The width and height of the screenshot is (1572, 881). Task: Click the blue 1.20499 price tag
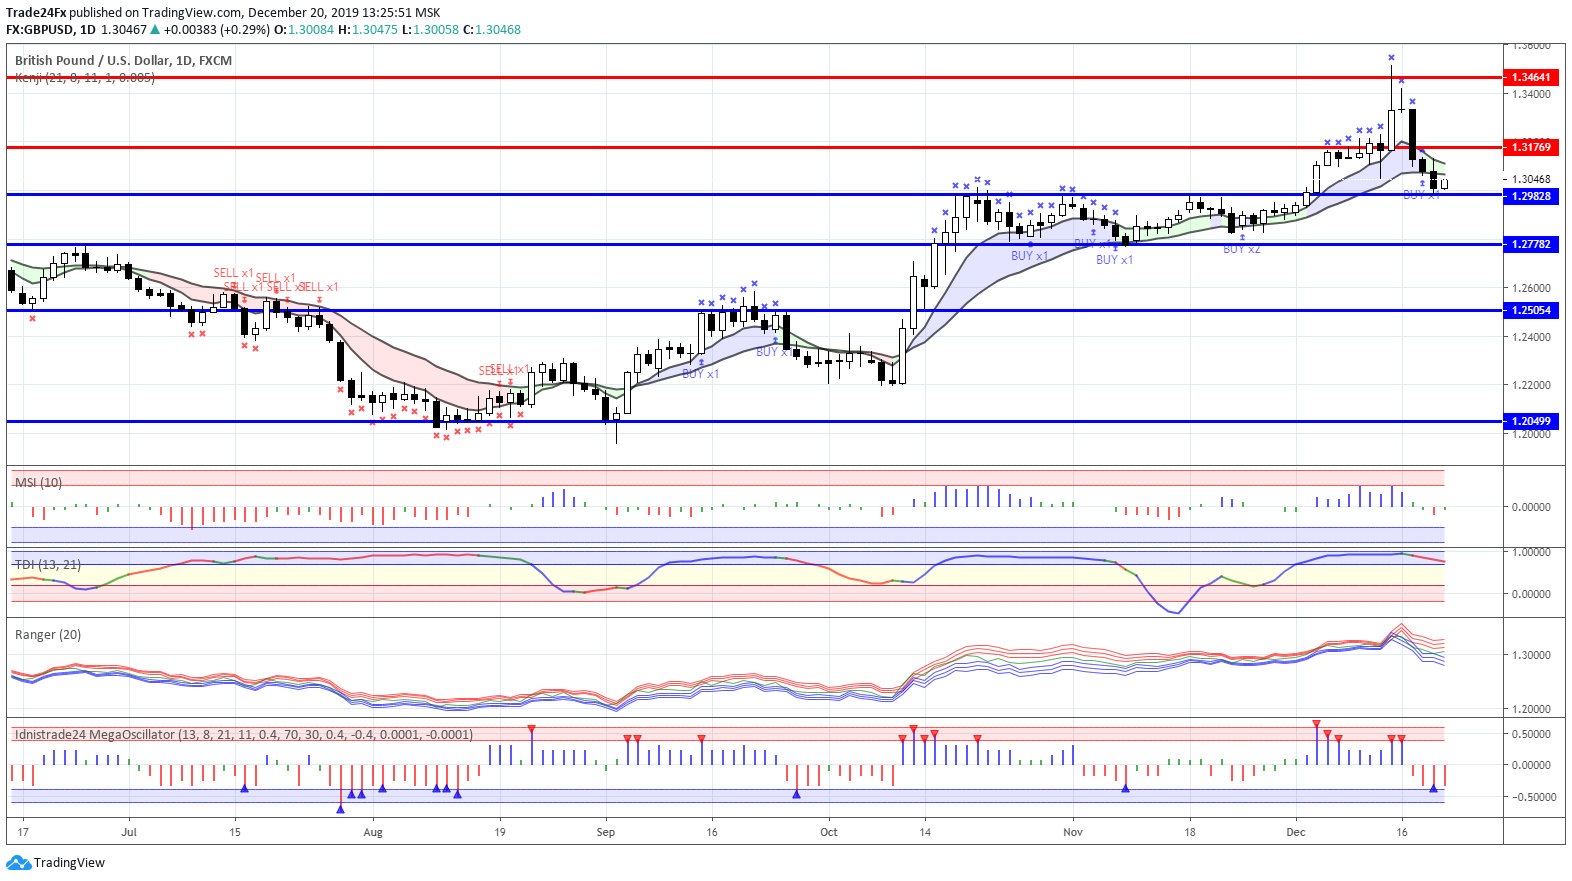coord(1531,421)
